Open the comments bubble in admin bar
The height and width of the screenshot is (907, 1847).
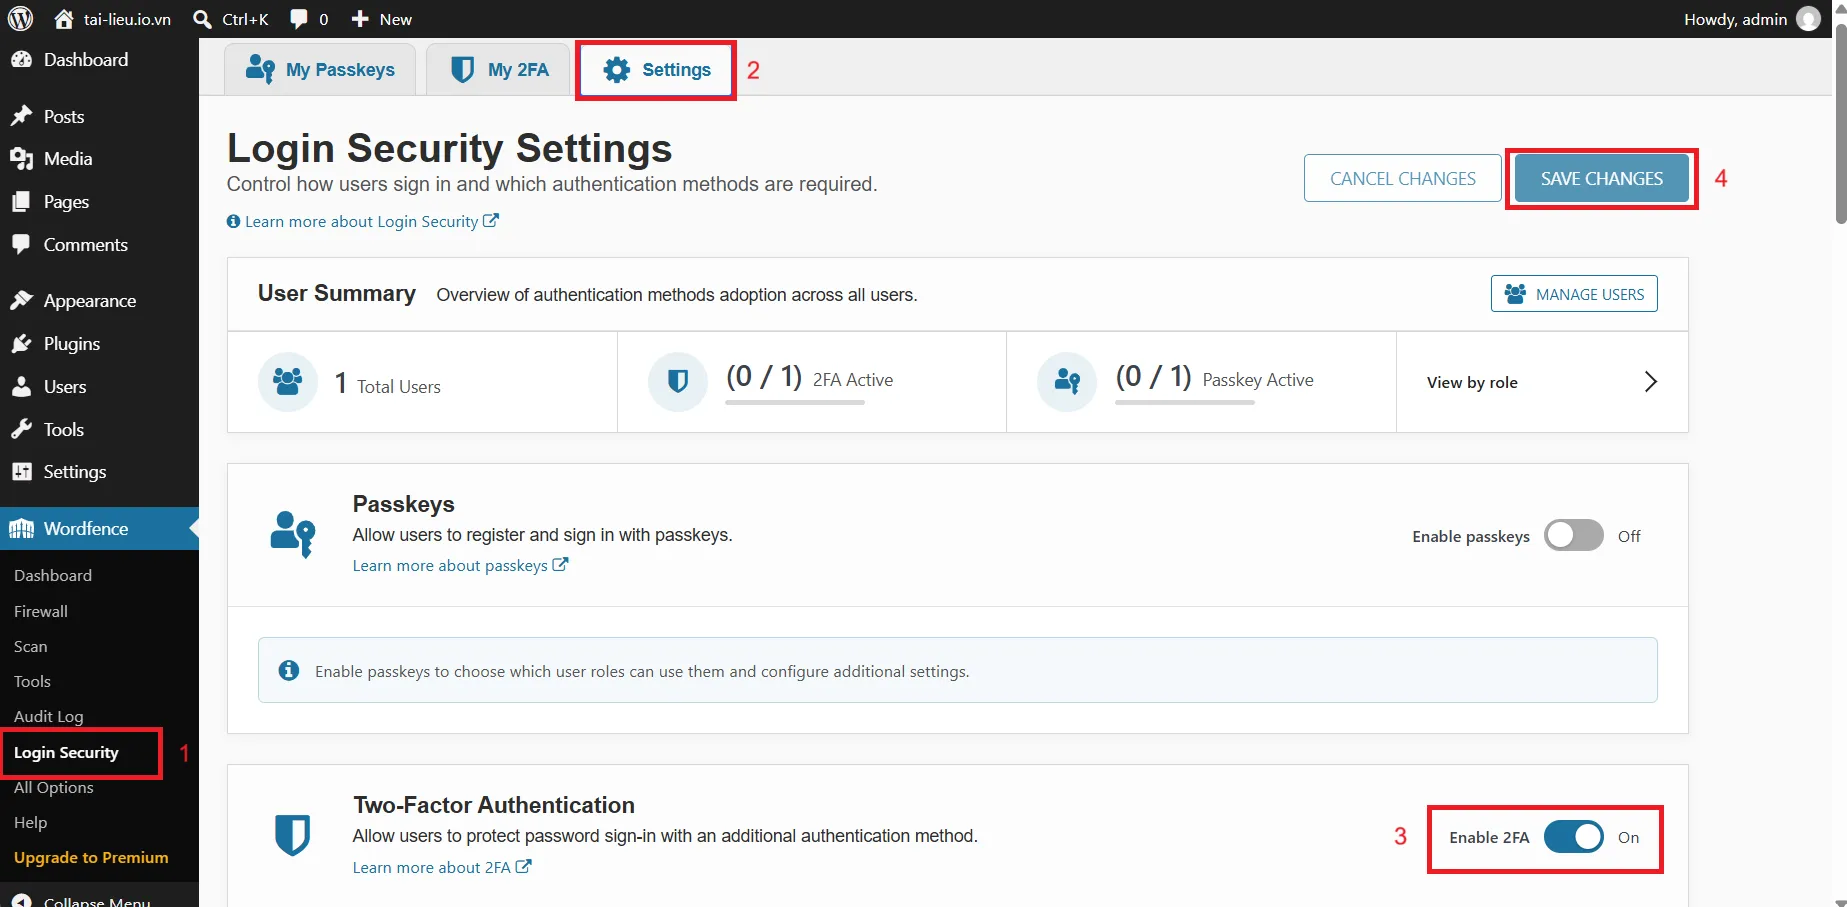tap(309, 19)
